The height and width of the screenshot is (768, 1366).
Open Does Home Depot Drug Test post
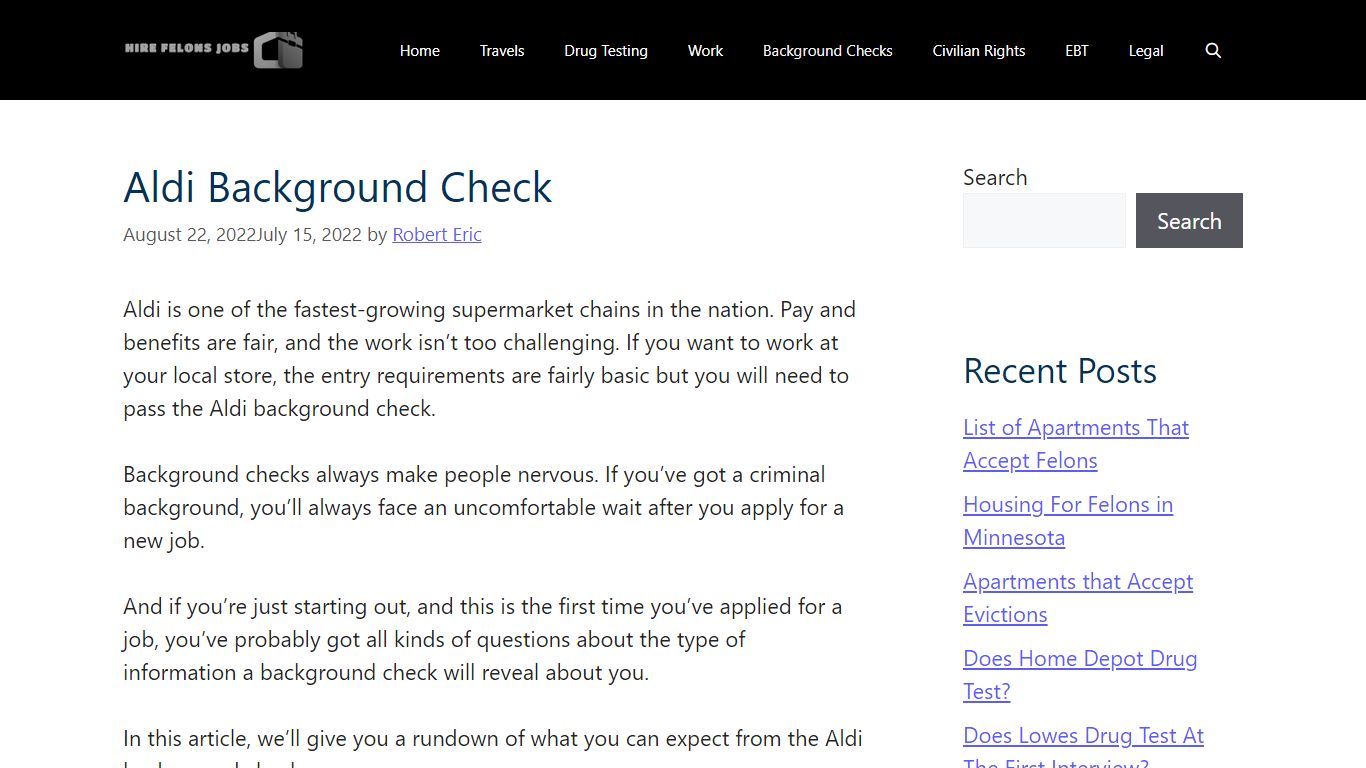[1080, 675]
